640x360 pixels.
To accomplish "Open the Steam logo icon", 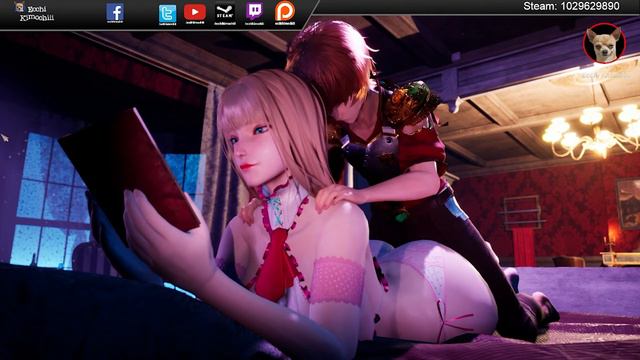I will (x=225, y=13).
